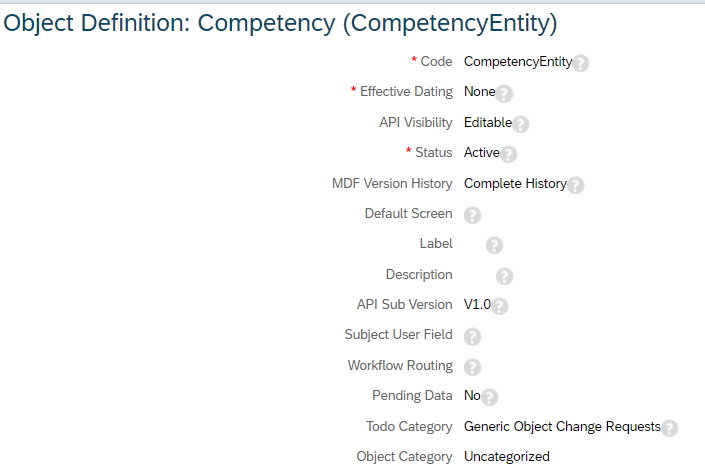
Task: Click MDF Version History help icon
Action: (x=576, y=185)
